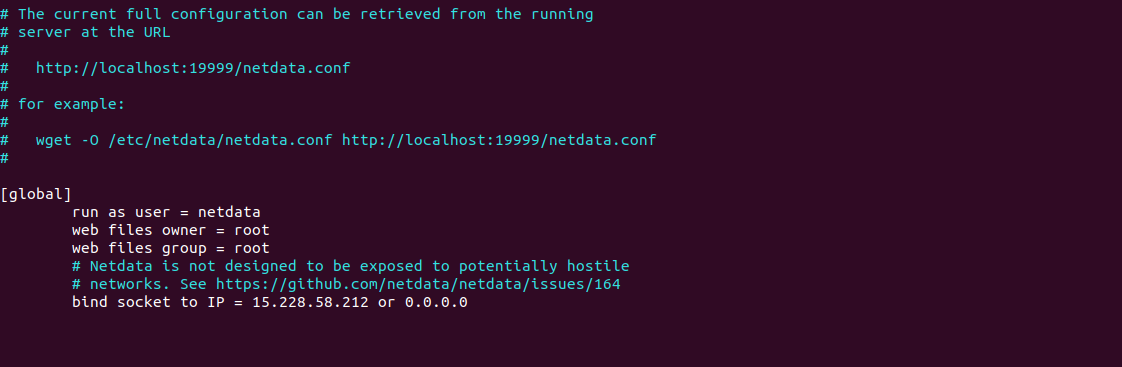Click 'root' value of web files group
This screenshot has height=367, width=1122.
tap(252, 248)
